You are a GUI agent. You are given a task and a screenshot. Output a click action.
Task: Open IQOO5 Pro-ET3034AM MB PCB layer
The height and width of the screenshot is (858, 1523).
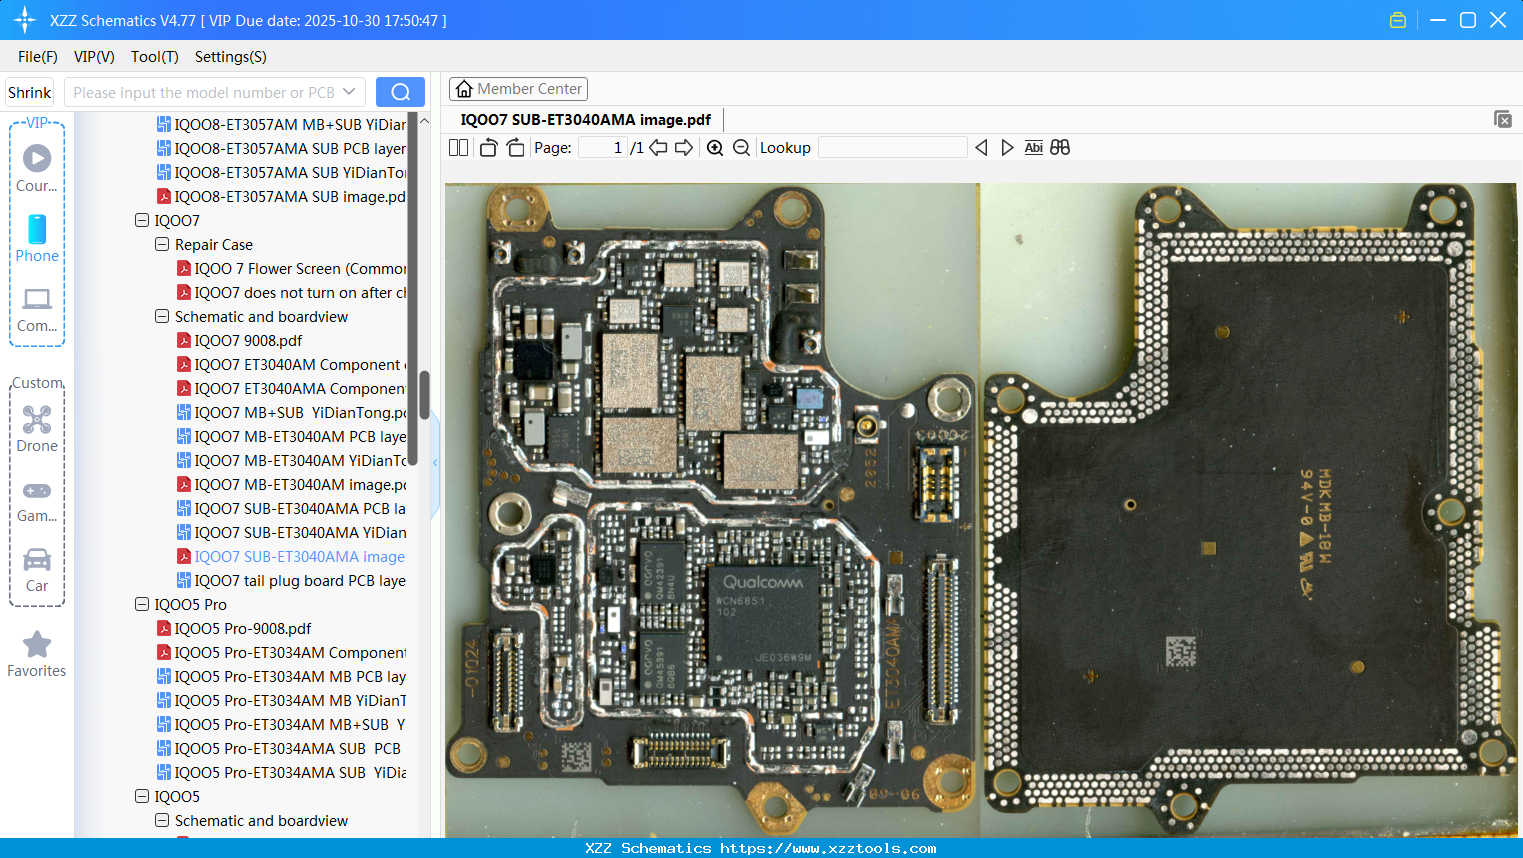coord(290,676)
